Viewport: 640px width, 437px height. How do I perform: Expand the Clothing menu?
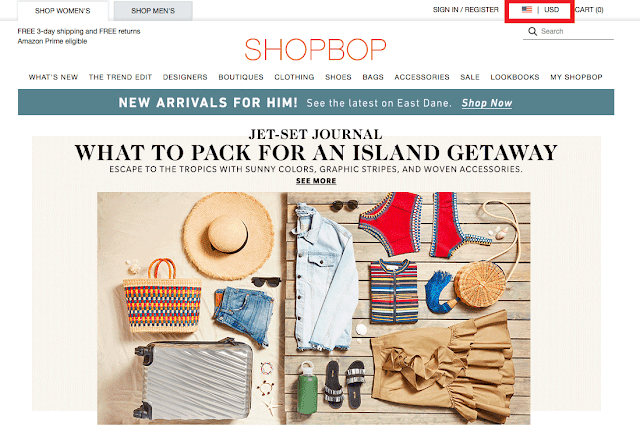(294, 77)
